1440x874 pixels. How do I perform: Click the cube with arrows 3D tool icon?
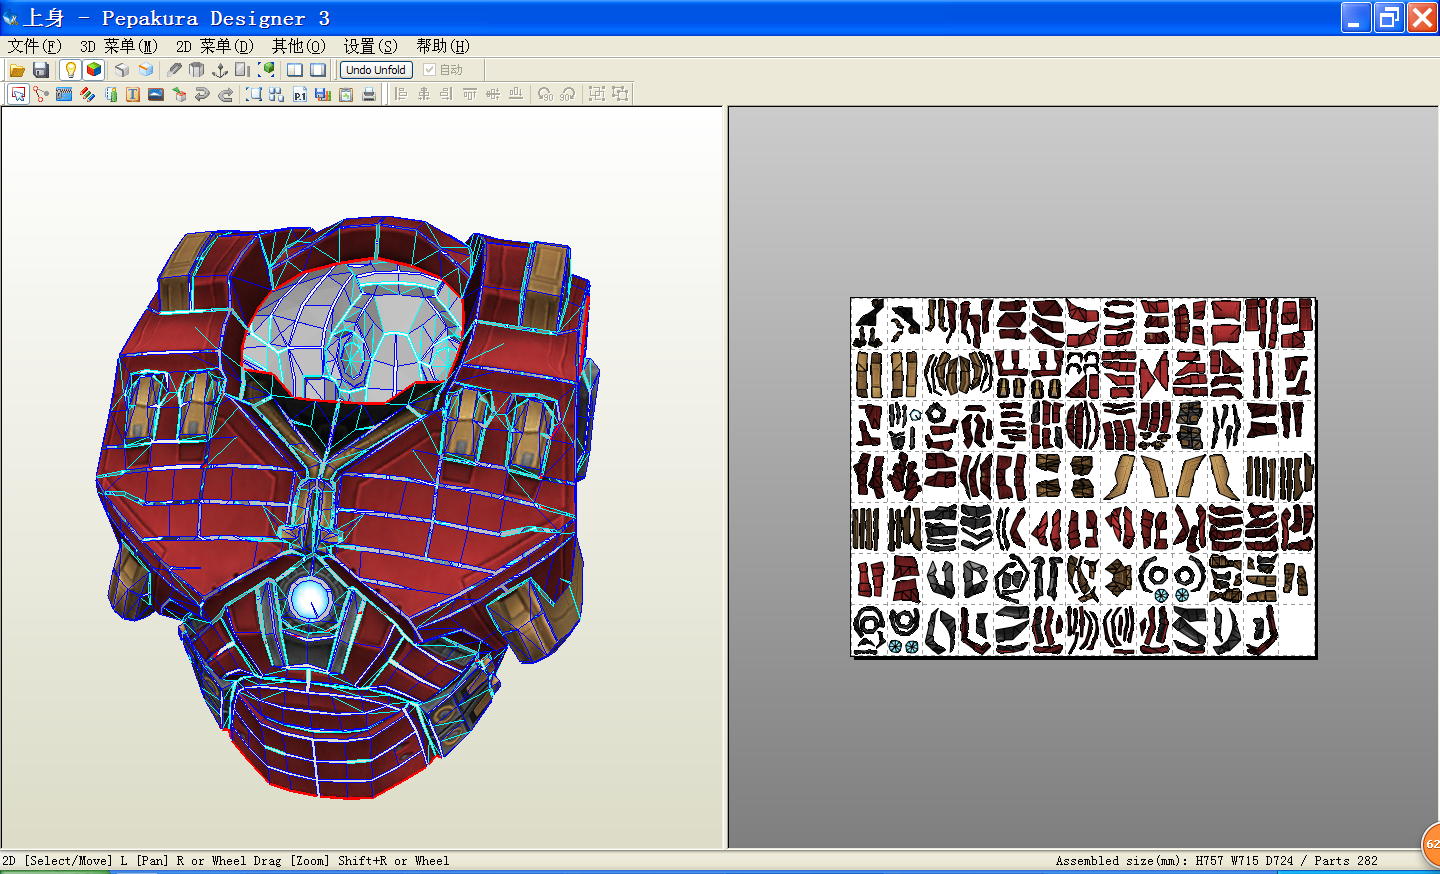tap(179, 94)
